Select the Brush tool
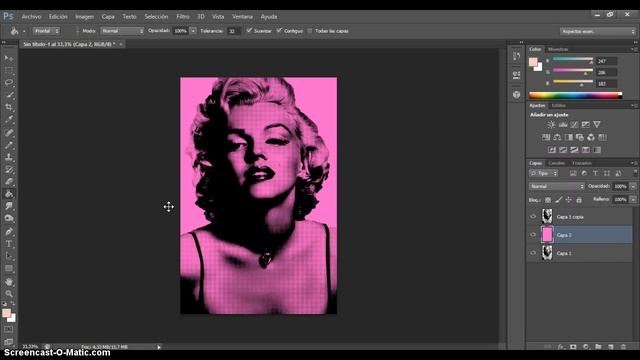The height and width of the screenshot is (360, 640). point(9,145)
